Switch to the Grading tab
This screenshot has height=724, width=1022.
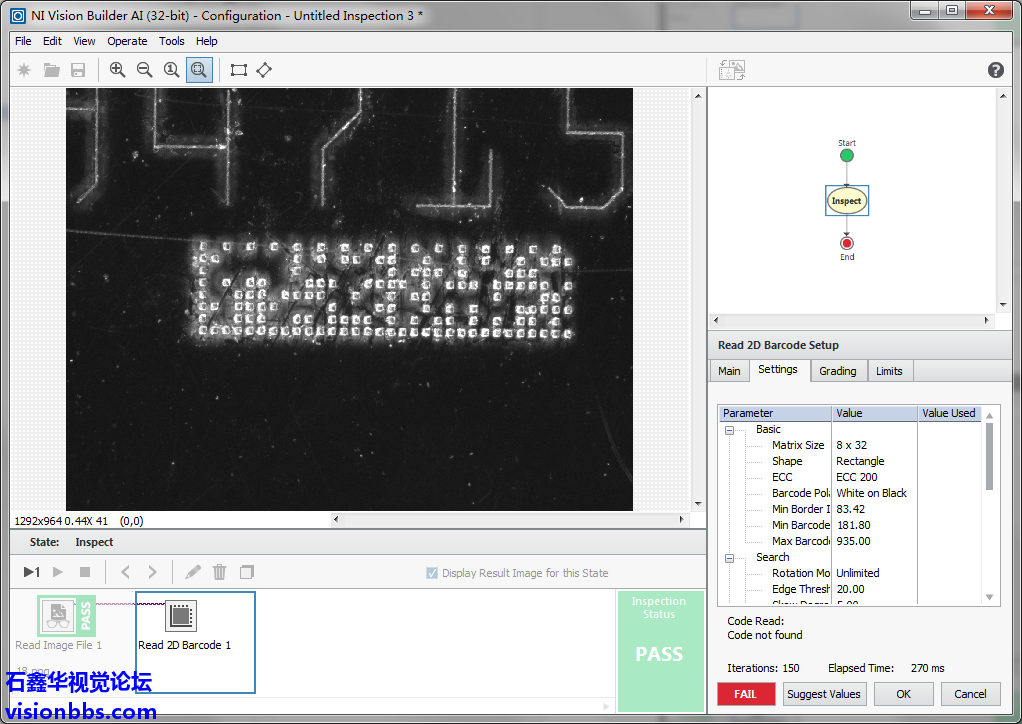(x=838, y=371)
